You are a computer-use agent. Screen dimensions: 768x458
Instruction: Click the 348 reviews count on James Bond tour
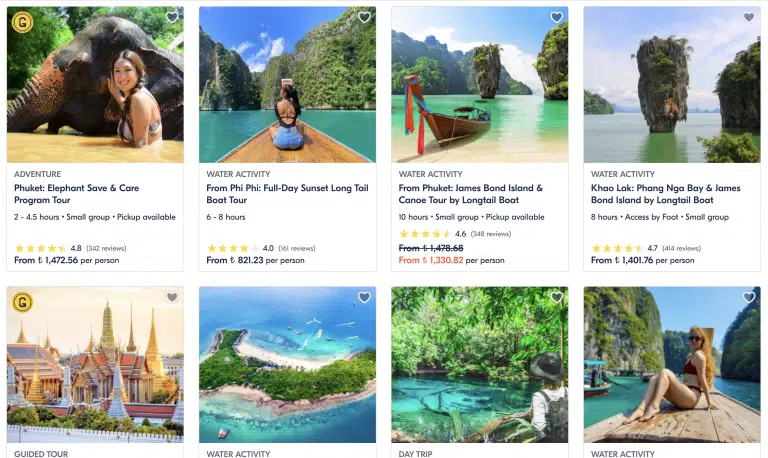pyautogui.click(x=490, y=234)
